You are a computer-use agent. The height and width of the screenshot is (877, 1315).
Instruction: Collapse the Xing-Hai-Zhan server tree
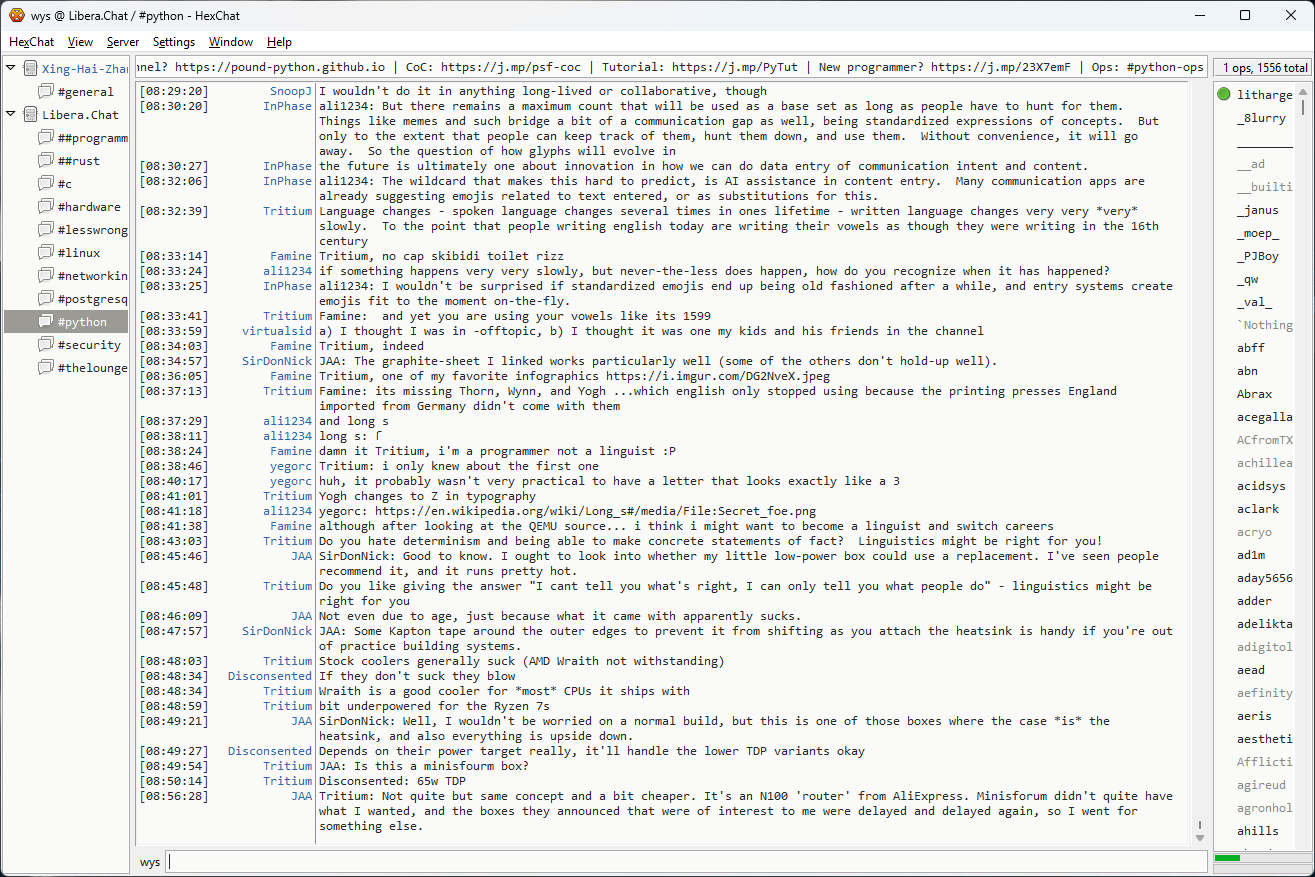[x=11, y=69]
